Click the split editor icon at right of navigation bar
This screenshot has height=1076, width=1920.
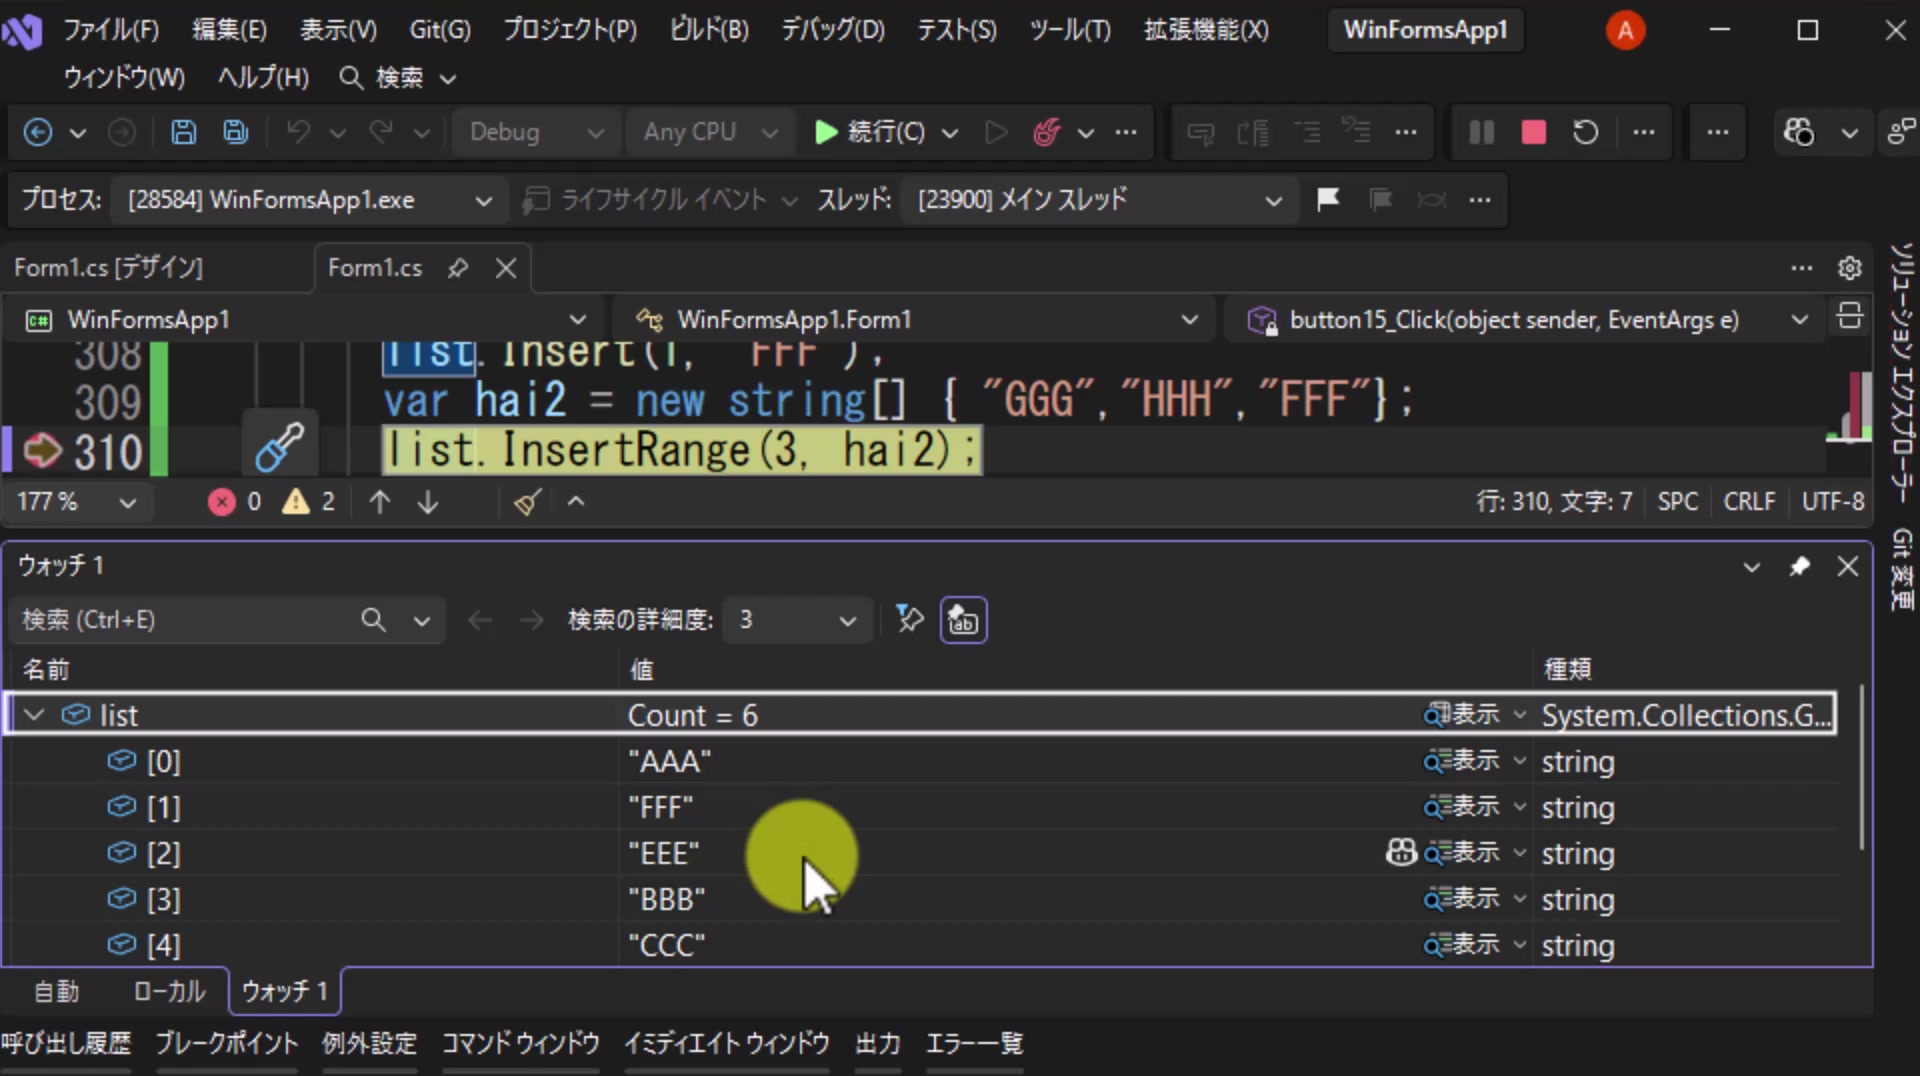[1849, 317]
